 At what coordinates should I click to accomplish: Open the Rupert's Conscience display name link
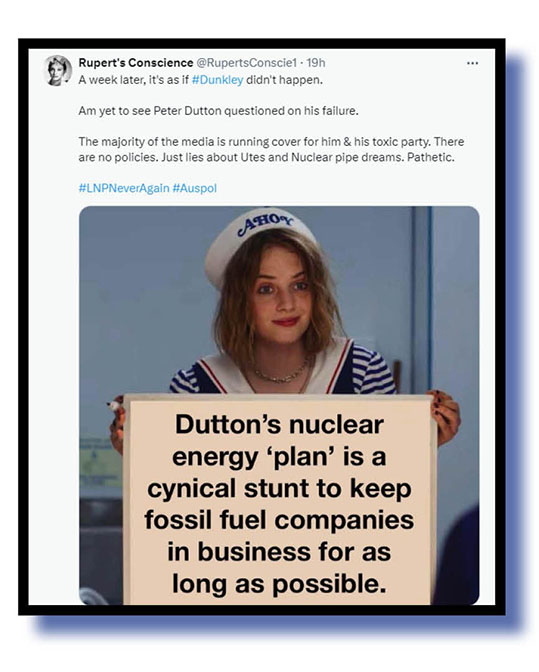pyautogui.click(x=136, y=63)
